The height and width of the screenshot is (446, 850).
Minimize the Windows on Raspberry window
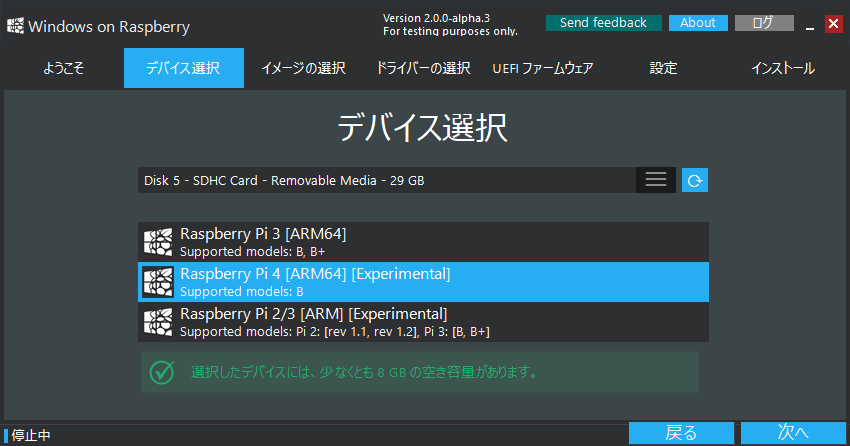click(x=810, y=24)
